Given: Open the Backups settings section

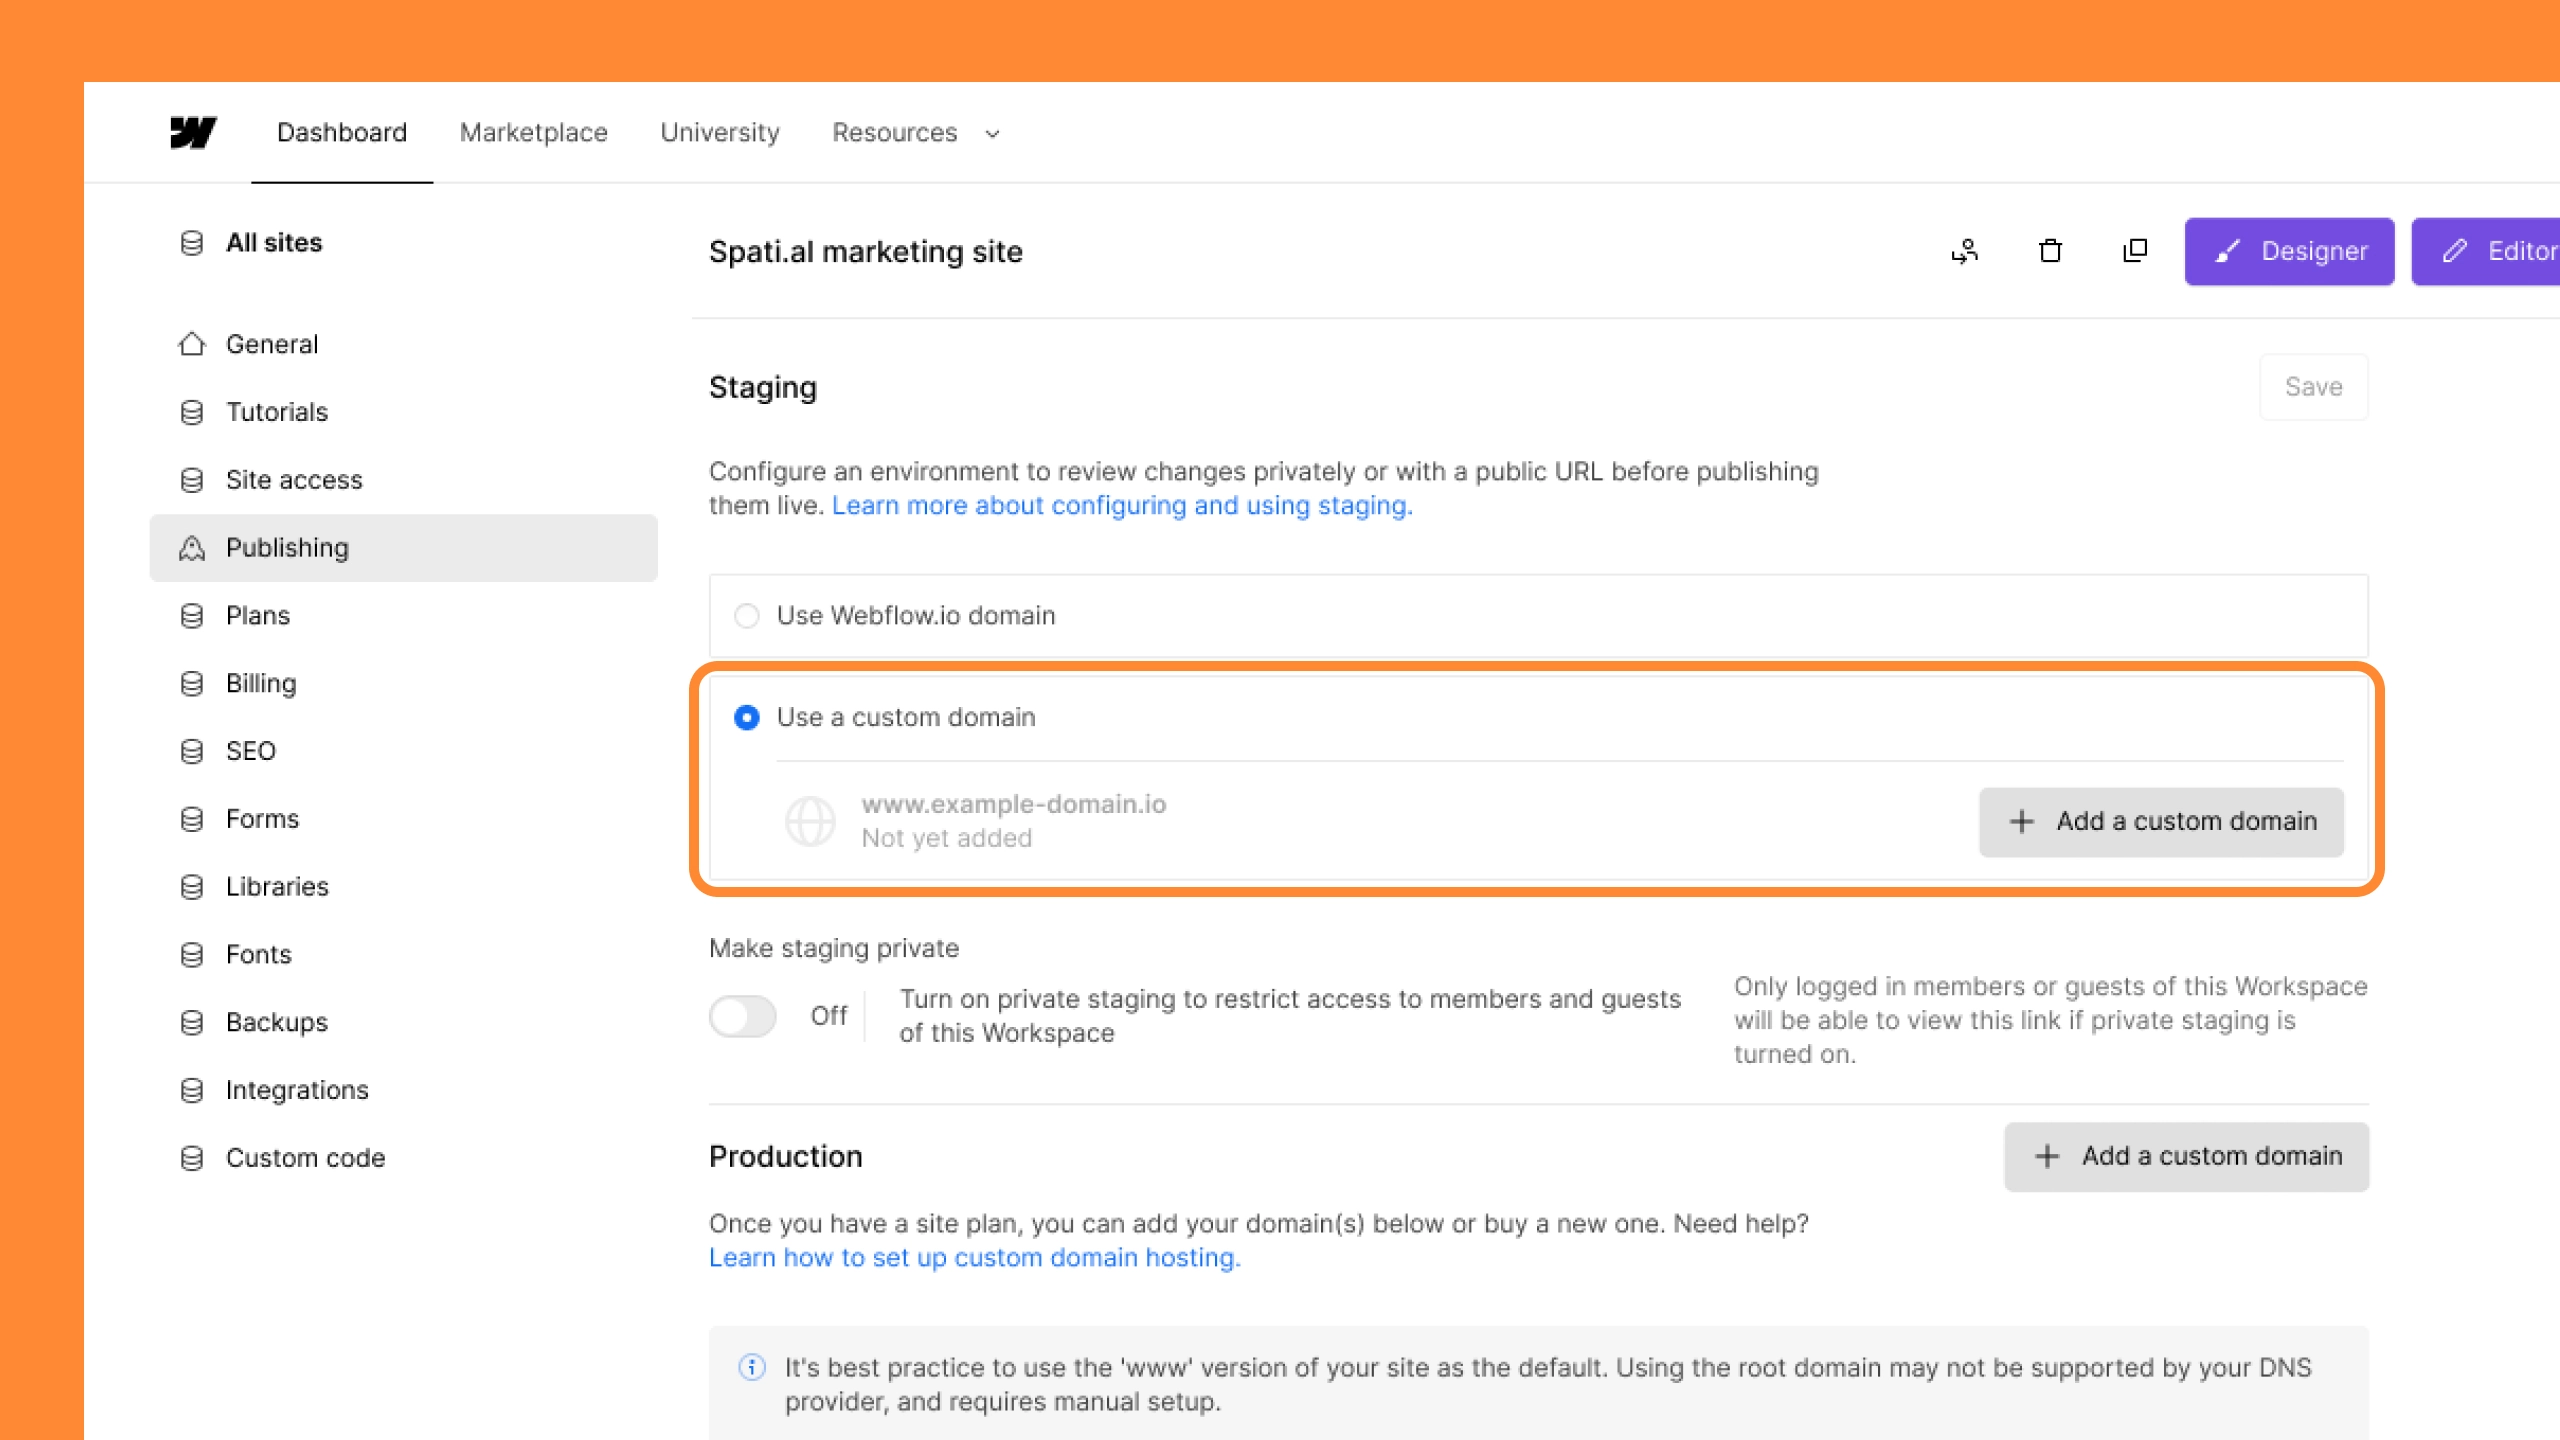Looking at the screenshot, I should tap(276, 1022).
